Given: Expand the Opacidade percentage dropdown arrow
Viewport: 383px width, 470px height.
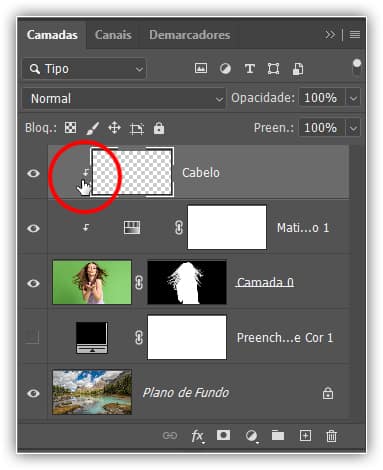Looking at the screenshot, I should click(x=353, y=98).
